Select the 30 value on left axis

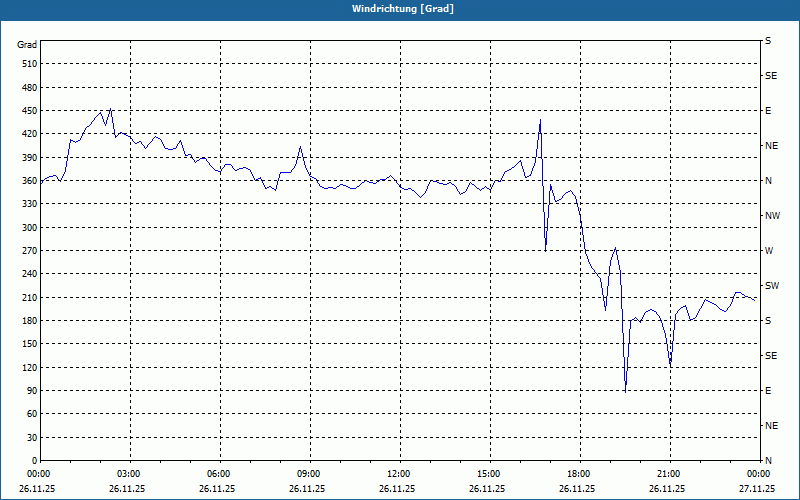click(32, 437)
